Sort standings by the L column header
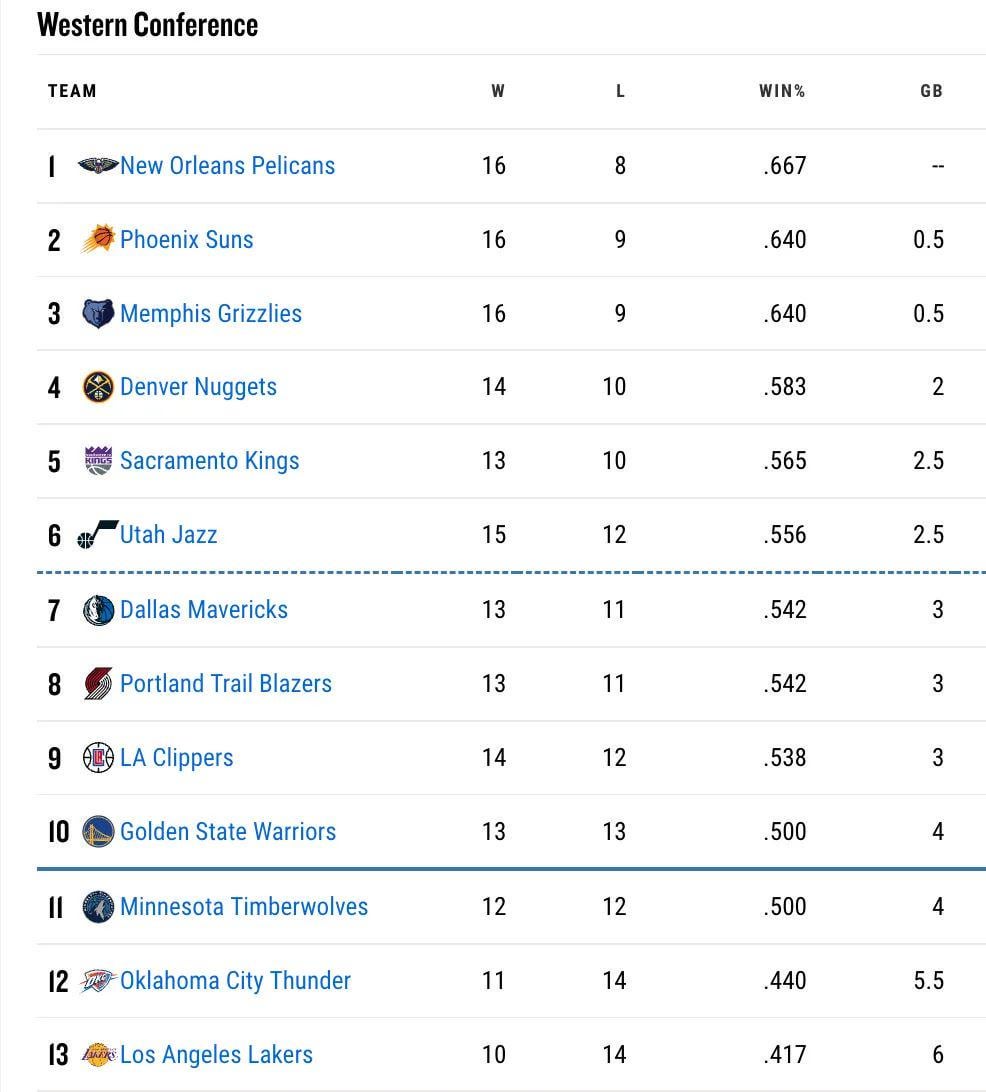 [x=620, y=91]
